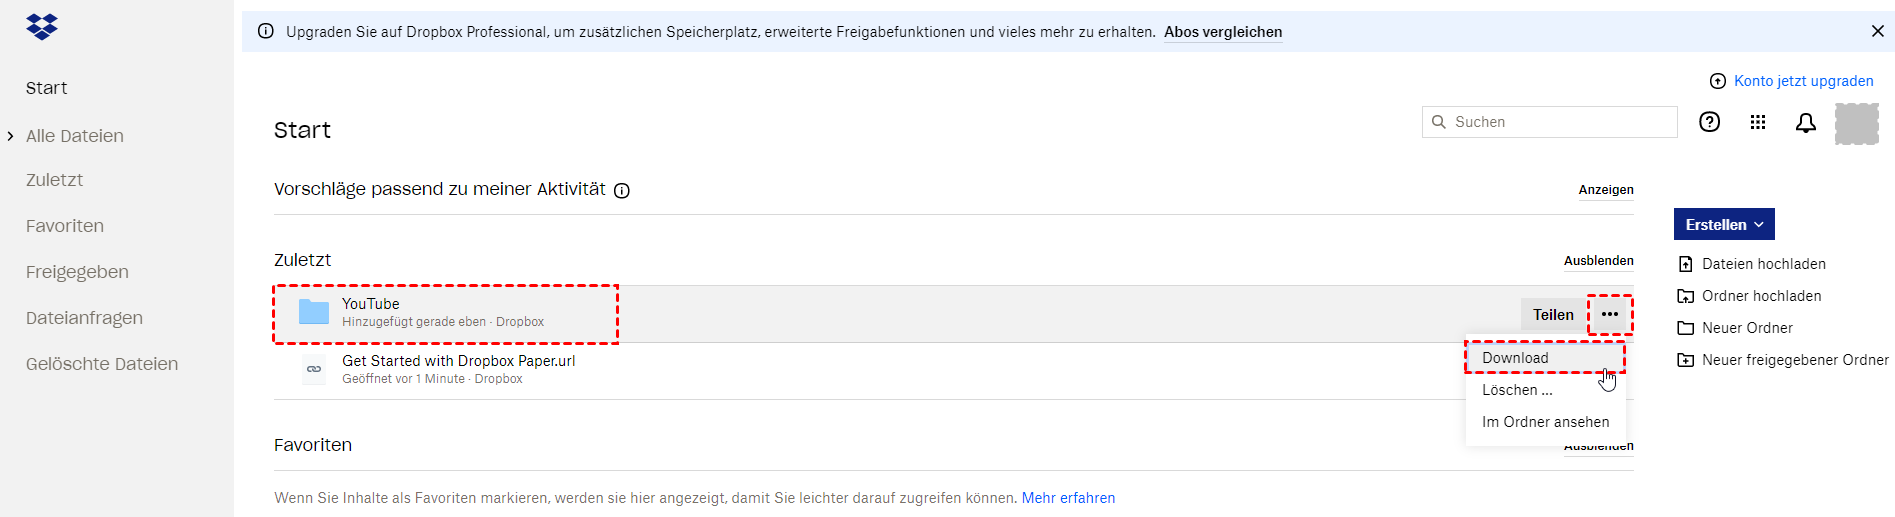Open the Abos vergleichen link
This screenshot has height=517, width=1895.
click(x=1222, y=32)
